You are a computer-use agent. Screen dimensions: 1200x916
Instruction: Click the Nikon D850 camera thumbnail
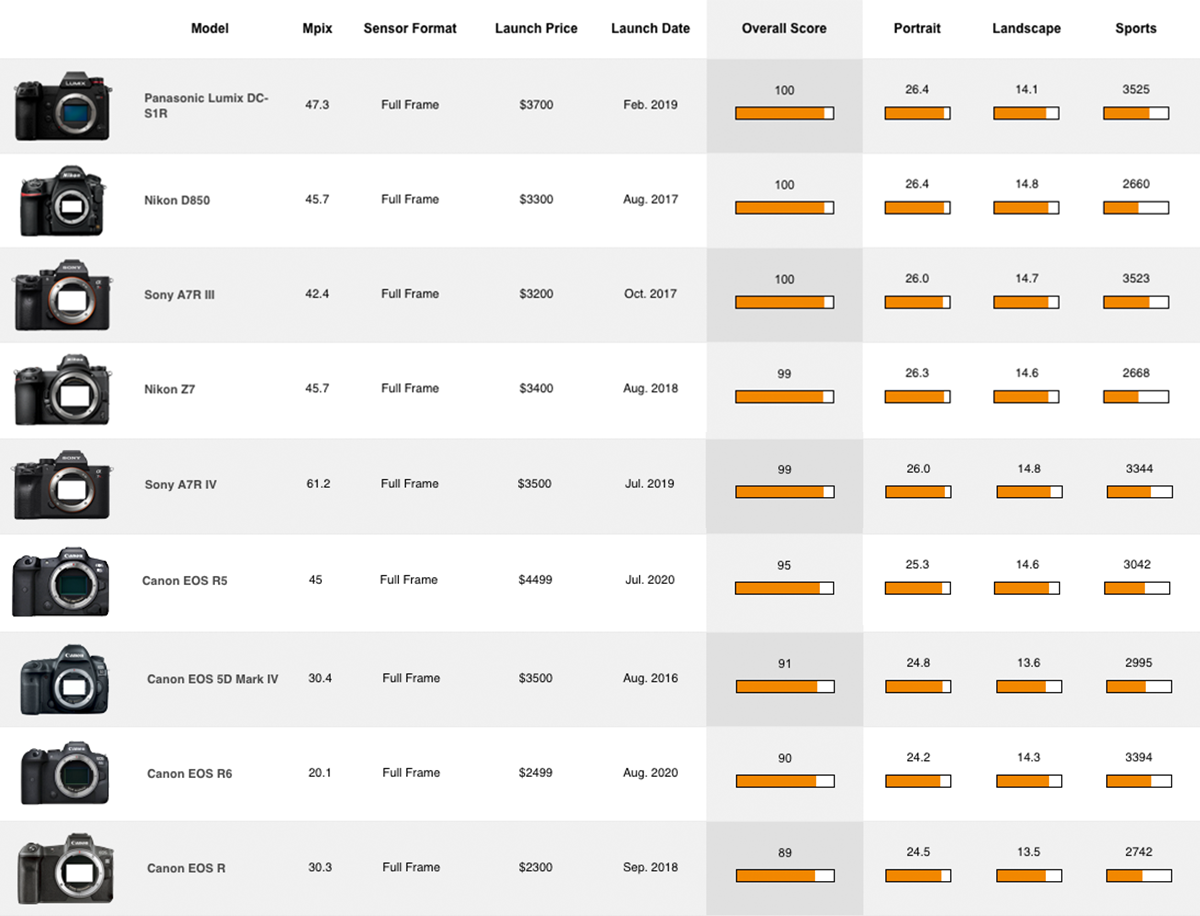[x=62, y=200]
